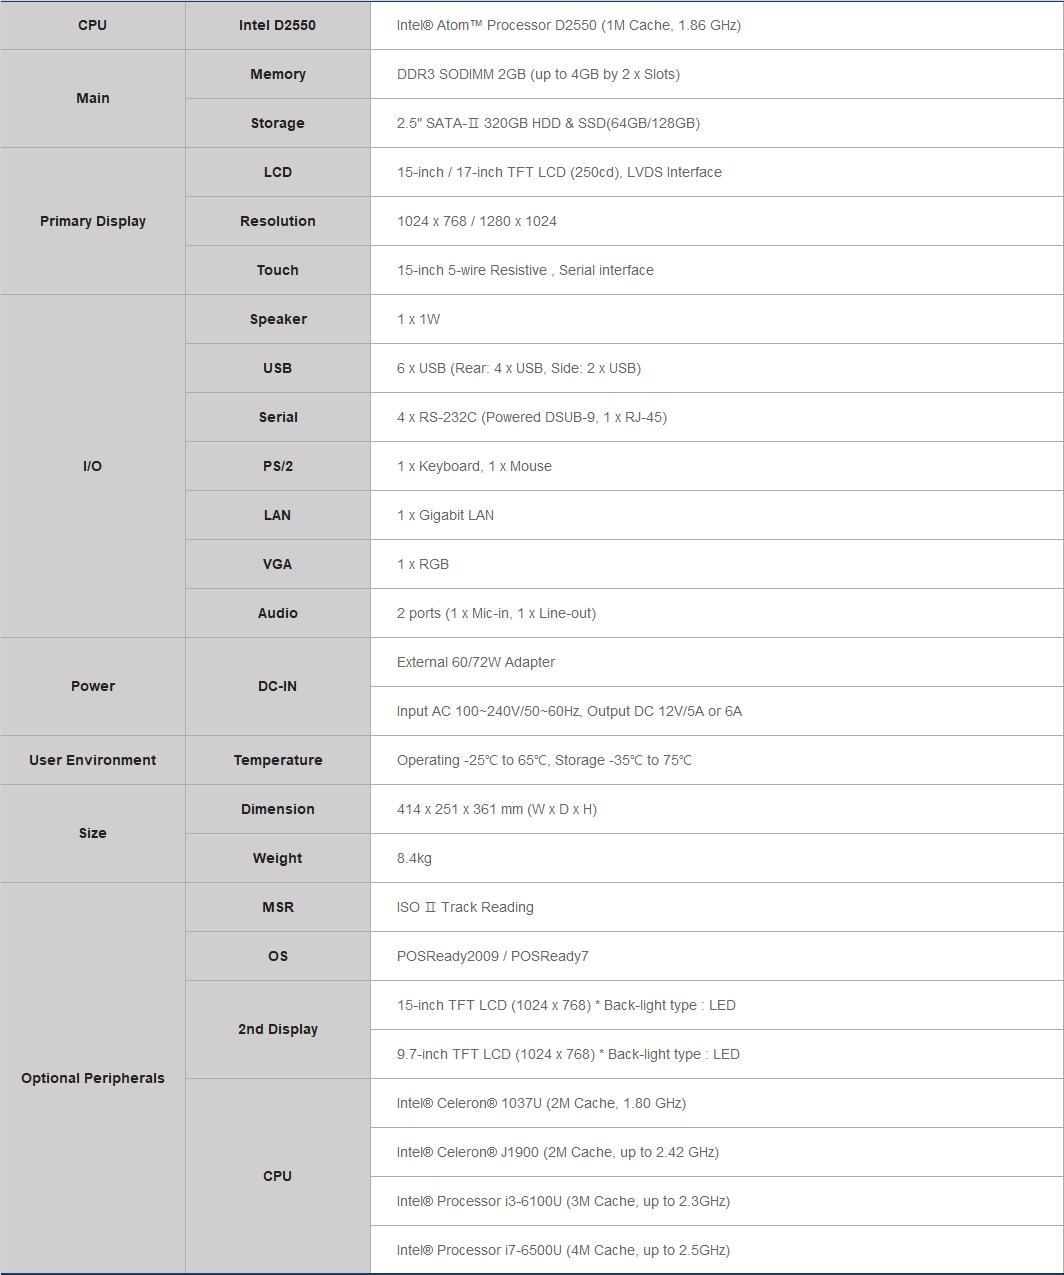Screen dimensions: 1064x1275
Task: Click the MSR ISO Track Reading text
Action: coord(465,907)
